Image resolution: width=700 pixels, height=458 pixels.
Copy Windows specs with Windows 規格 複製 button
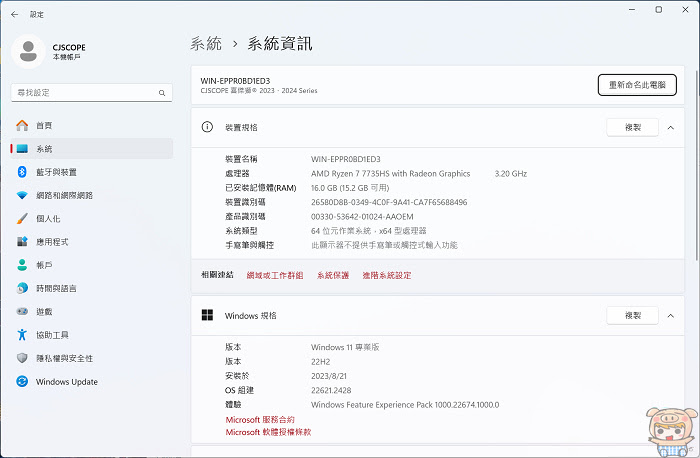(x=633, y=316)
